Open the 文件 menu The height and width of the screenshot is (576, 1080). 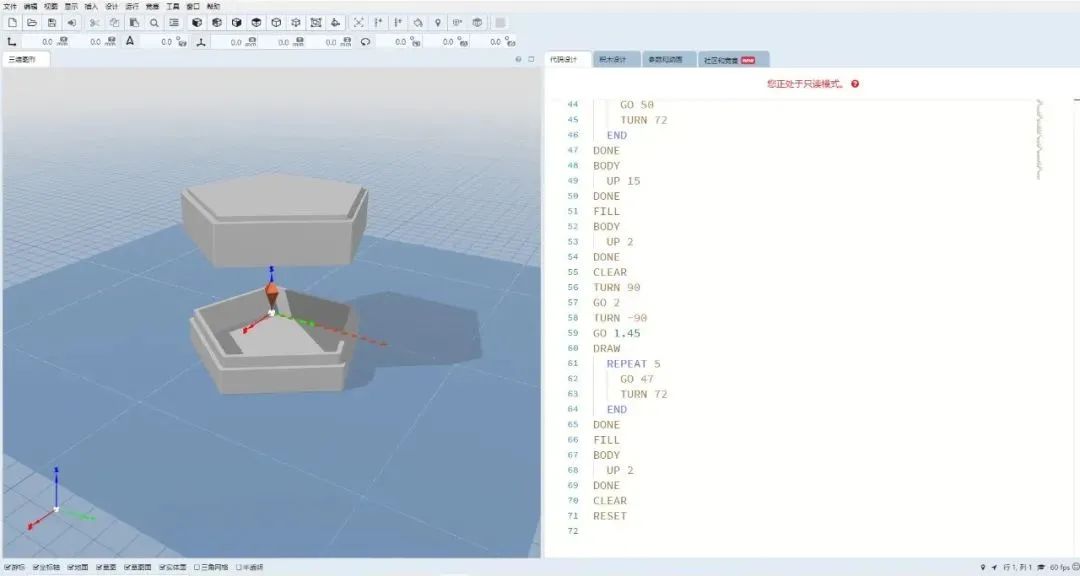pos(10,6)
